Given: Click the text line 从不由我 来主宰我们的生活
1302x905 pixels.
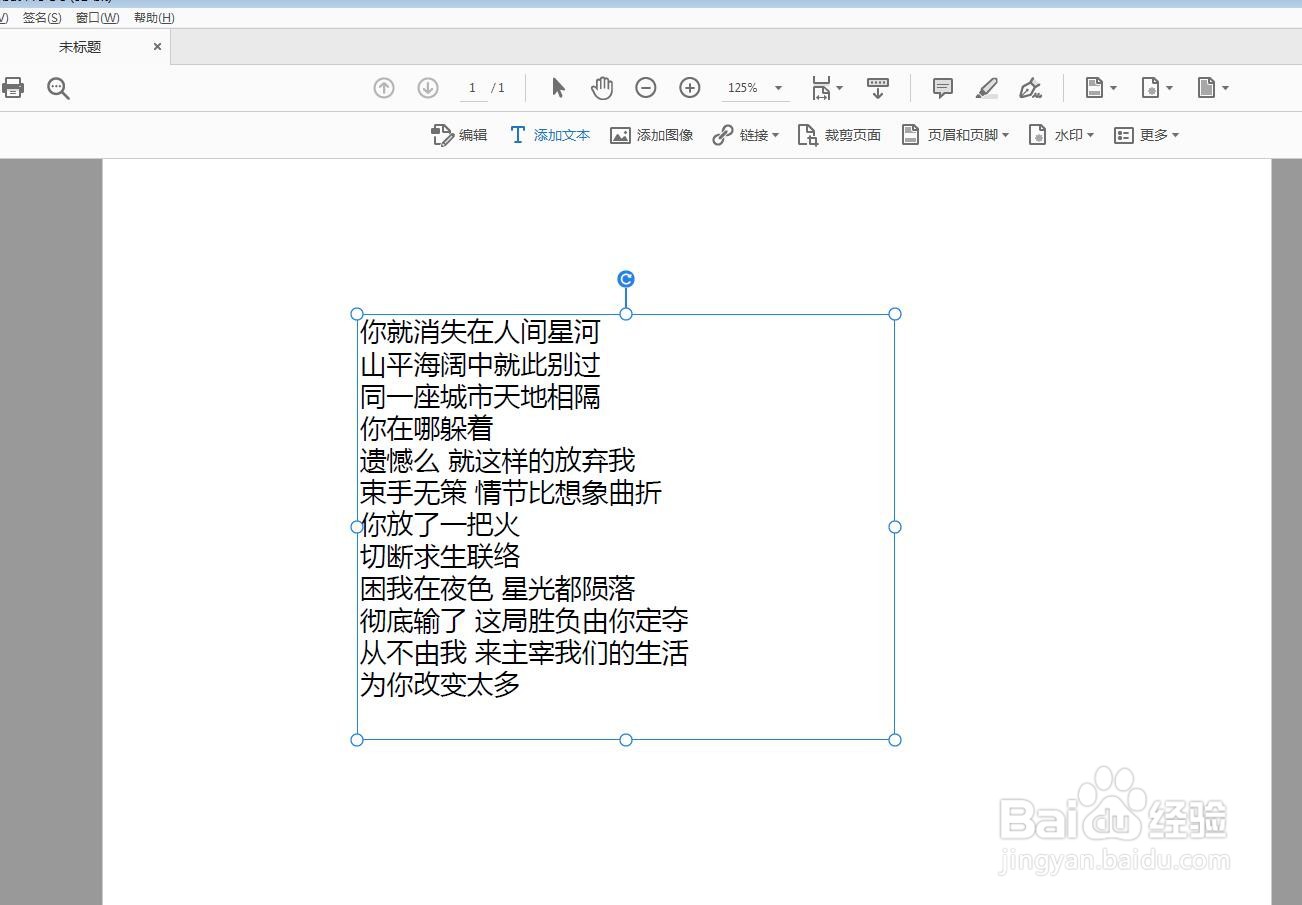Looking at the screenshot, I should pos(524,652).
